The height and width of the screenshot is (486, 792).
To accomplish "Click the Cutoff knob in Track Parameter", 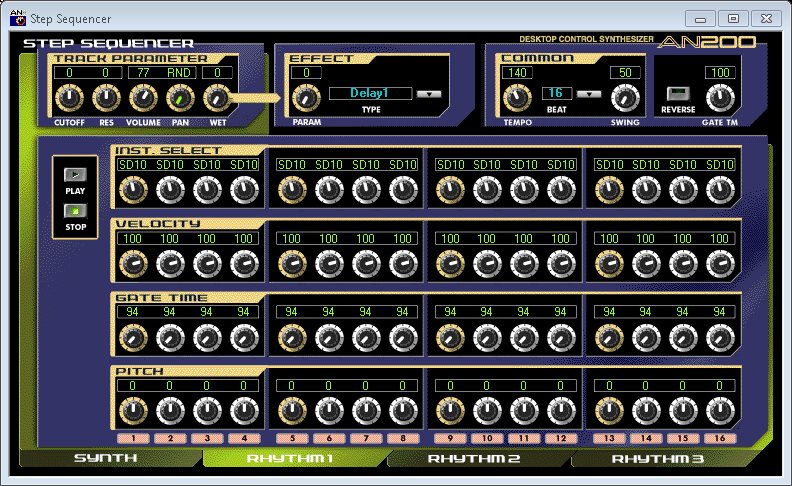I will coord(69,98).
